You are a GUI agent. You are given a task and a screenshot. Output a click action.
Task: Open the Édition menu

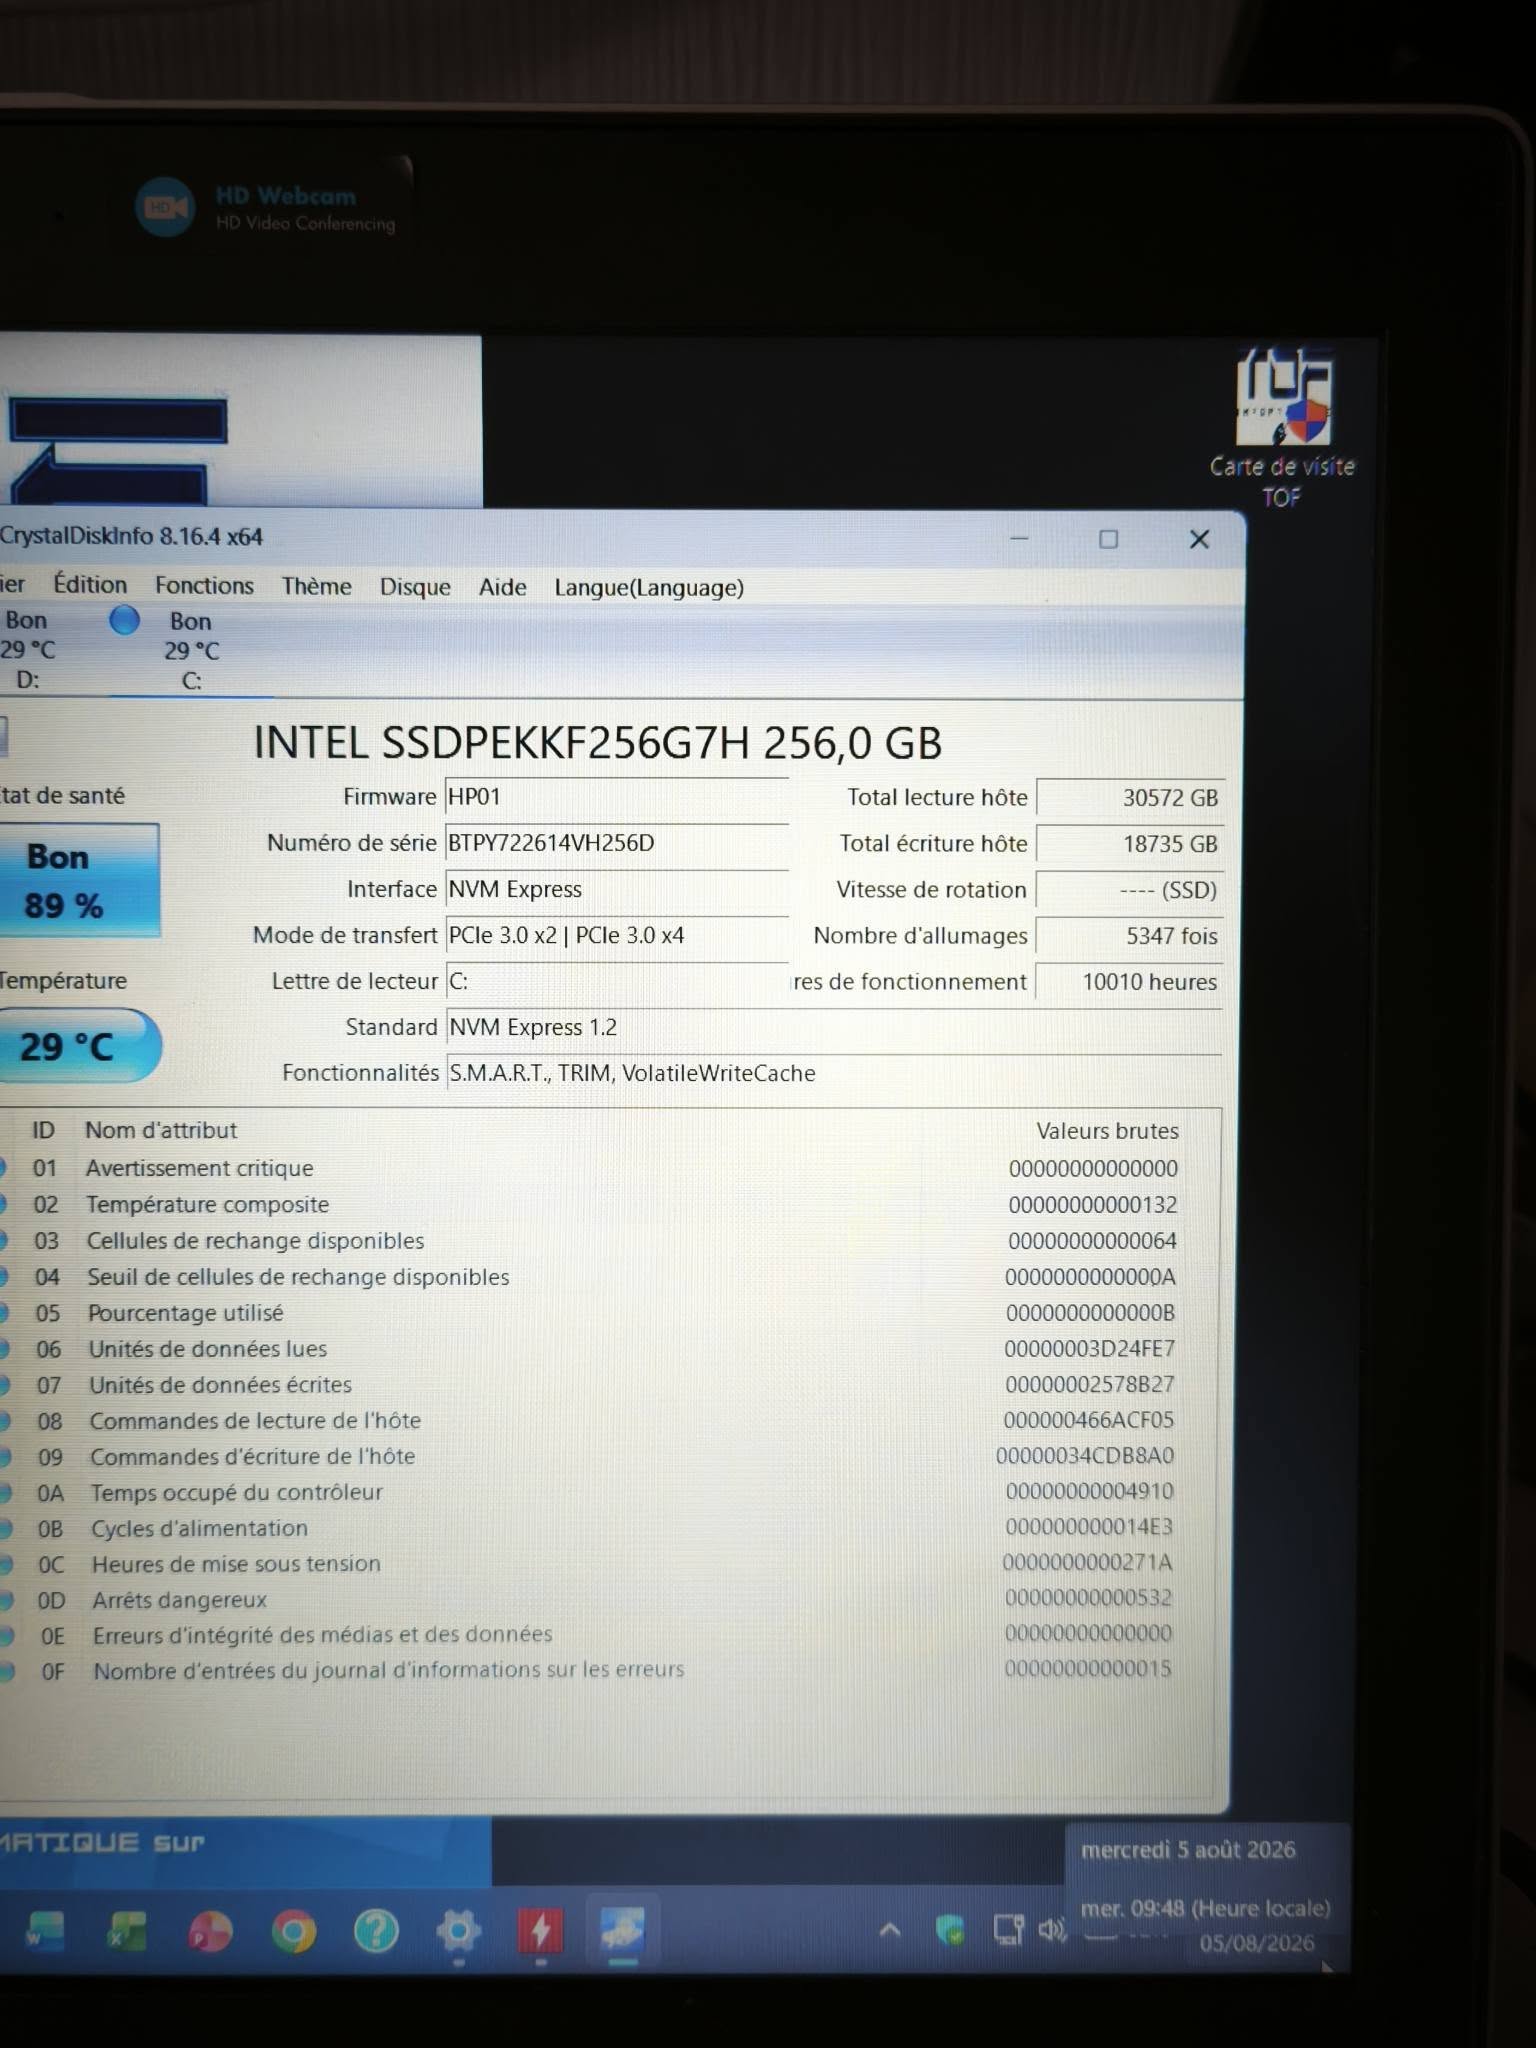(90, 585)
